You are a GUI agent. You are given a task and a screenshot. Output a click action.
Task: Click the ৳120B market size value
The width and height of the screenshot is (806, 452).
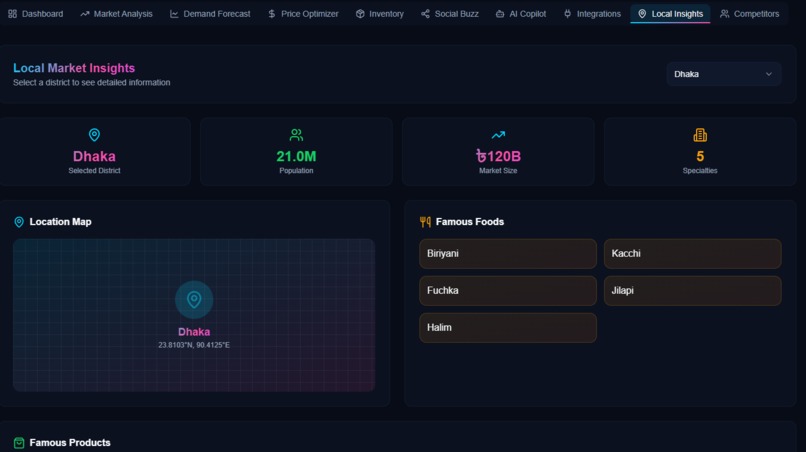point(498,156)
